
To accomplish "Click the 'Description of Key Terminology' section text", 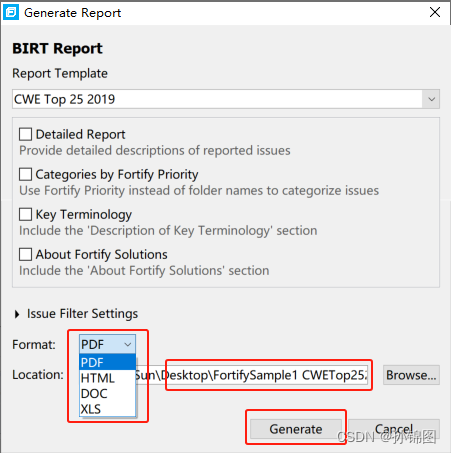I will 168,230.
